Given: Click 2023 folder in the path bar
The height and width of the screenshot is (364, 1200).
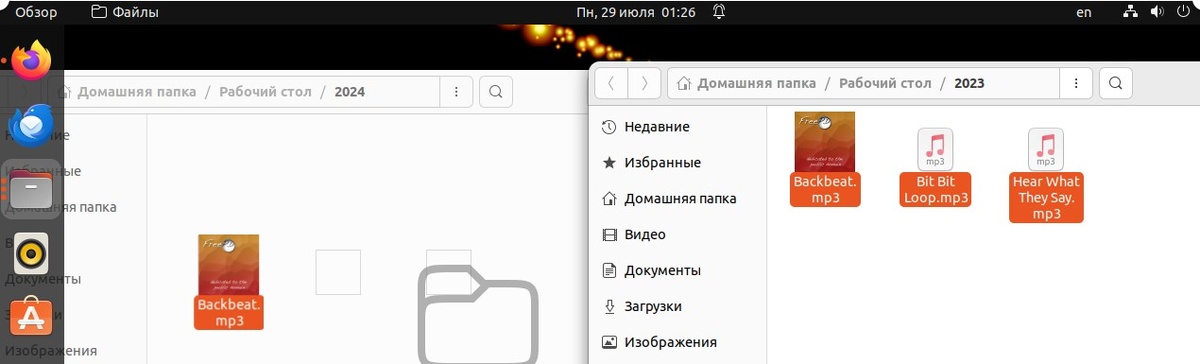Looking at the screenshot, I should point(969,83).
